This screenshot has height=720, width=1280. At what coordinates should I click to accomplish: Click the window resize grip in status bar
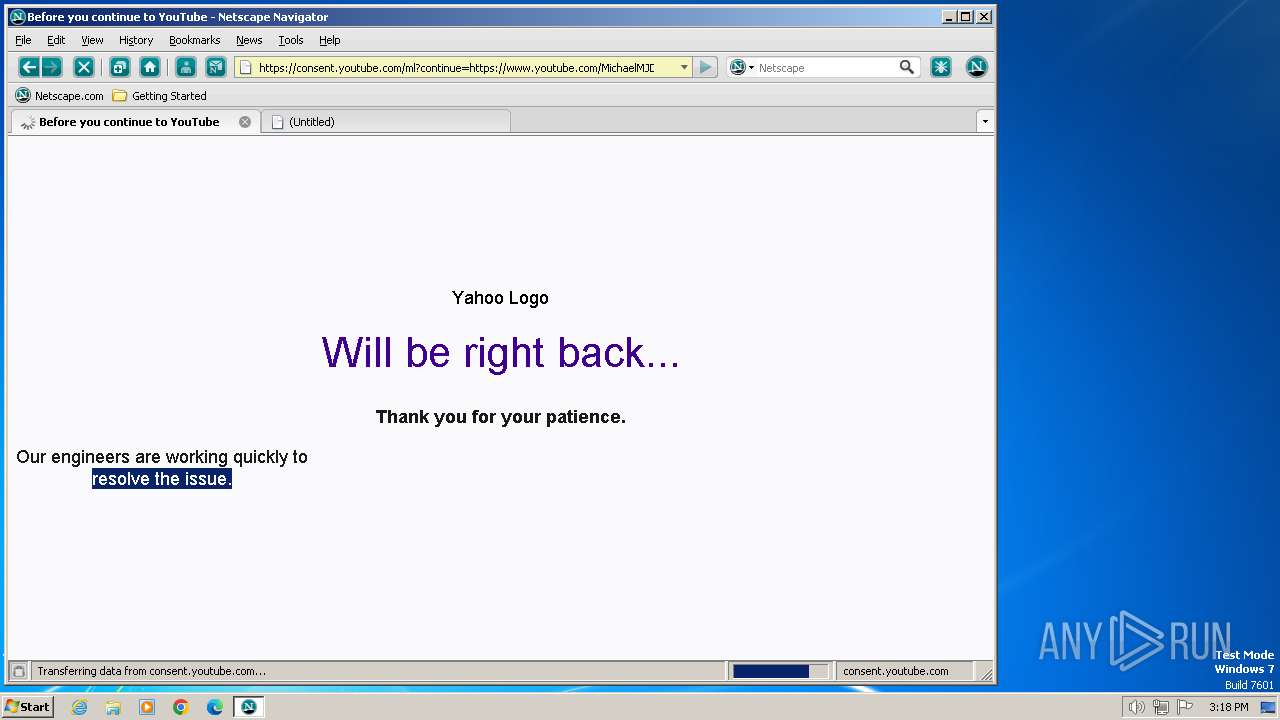click(986, 673)
